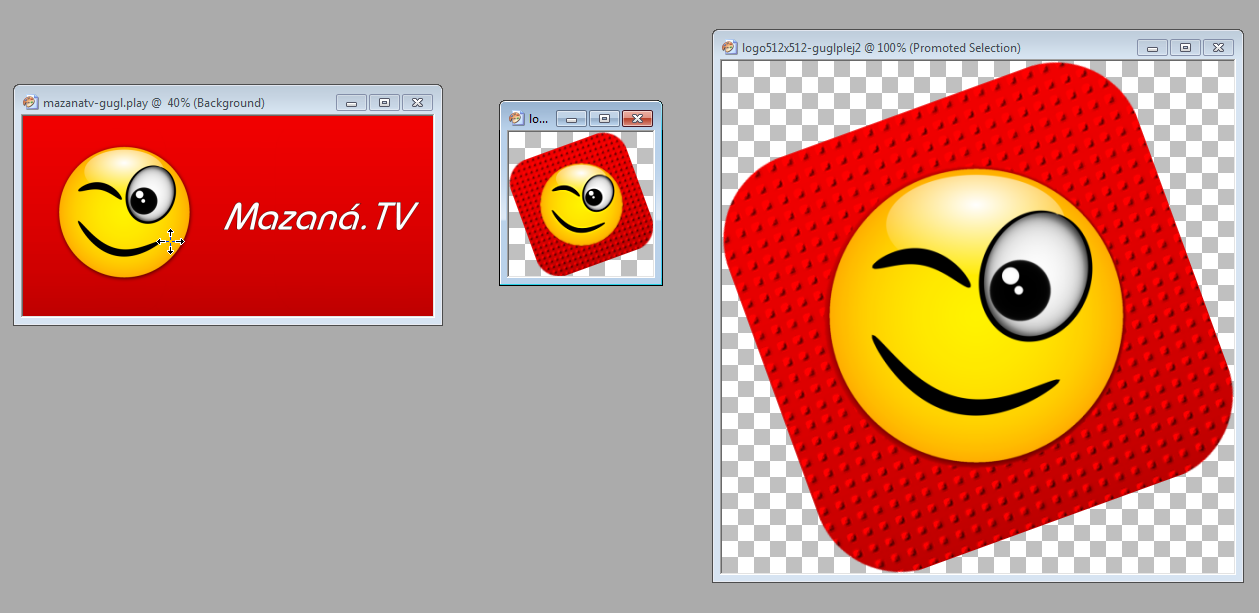The width and height of the screenshot is (1259, 613).
Task: Click the app icon in mazanatv-gugl.play title bar
Action: tap(30, 102)
